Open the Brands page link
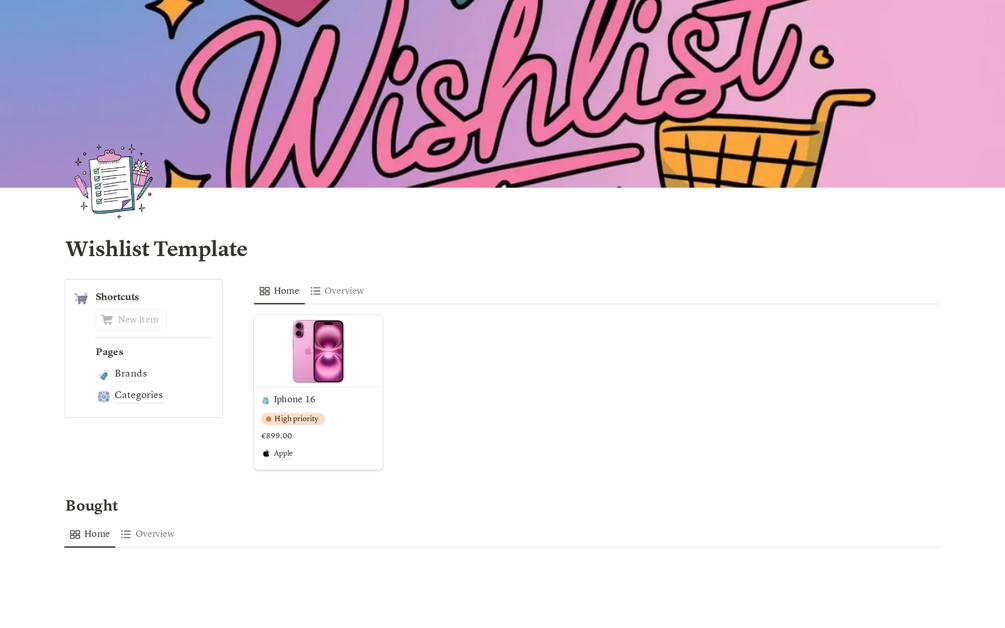This screenshot has width=1005, height=628. coord(131,374)
